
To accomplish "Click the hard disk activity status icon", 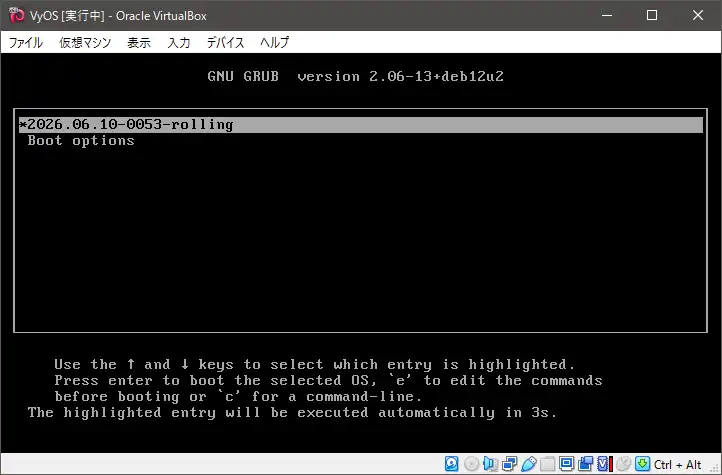I will pyautogui.click(x=452, y=464).
